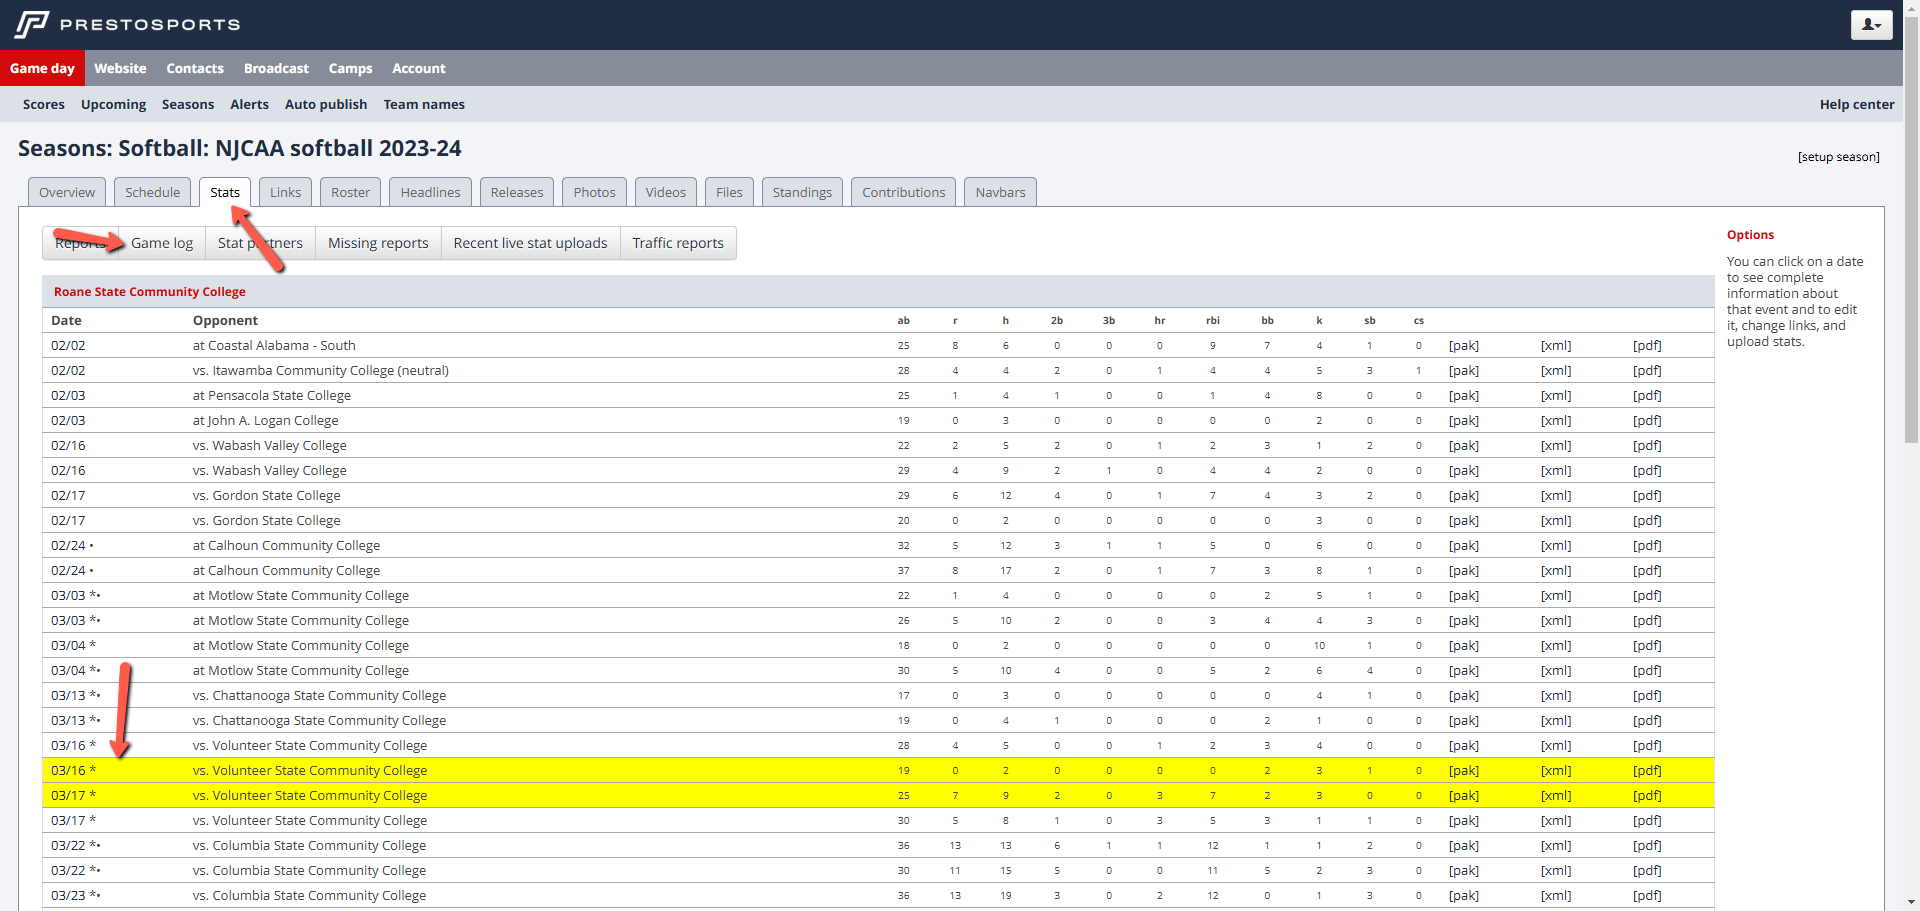Click the rbi column header
This screenshot has height=911, width=1920.
click(x=1212, y=320)
